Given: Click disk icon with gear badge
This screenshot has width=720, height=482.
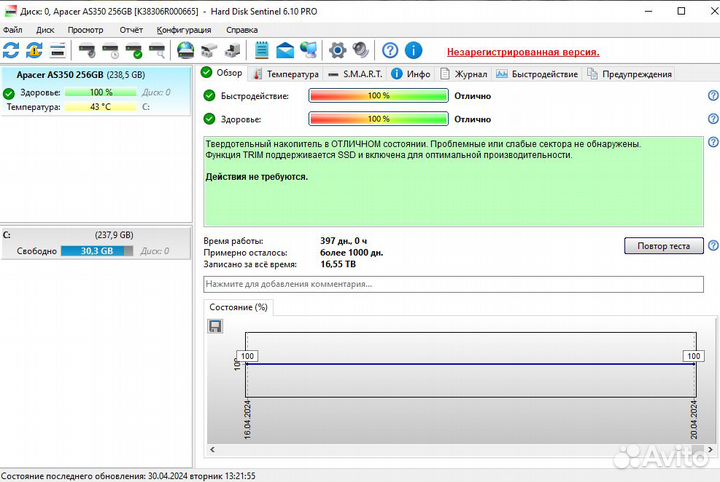Looking at the screenshot, I should tap(87, 50).
